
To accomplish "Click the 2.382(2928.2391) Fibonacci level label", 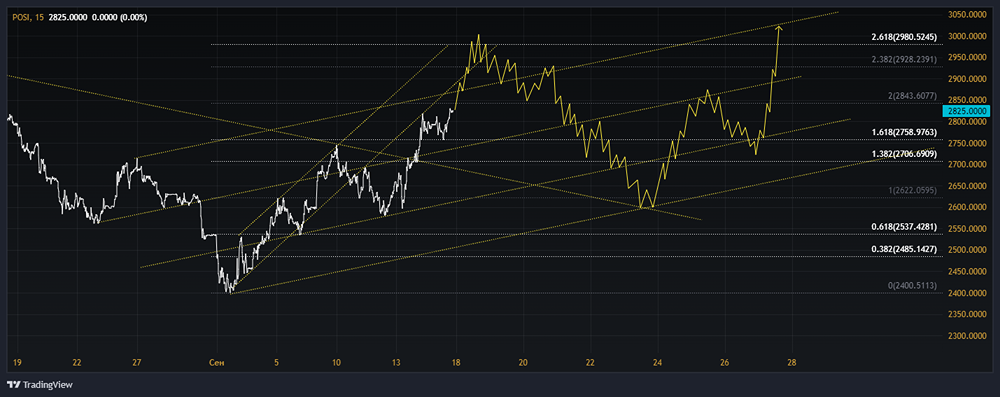I will 904,59.
